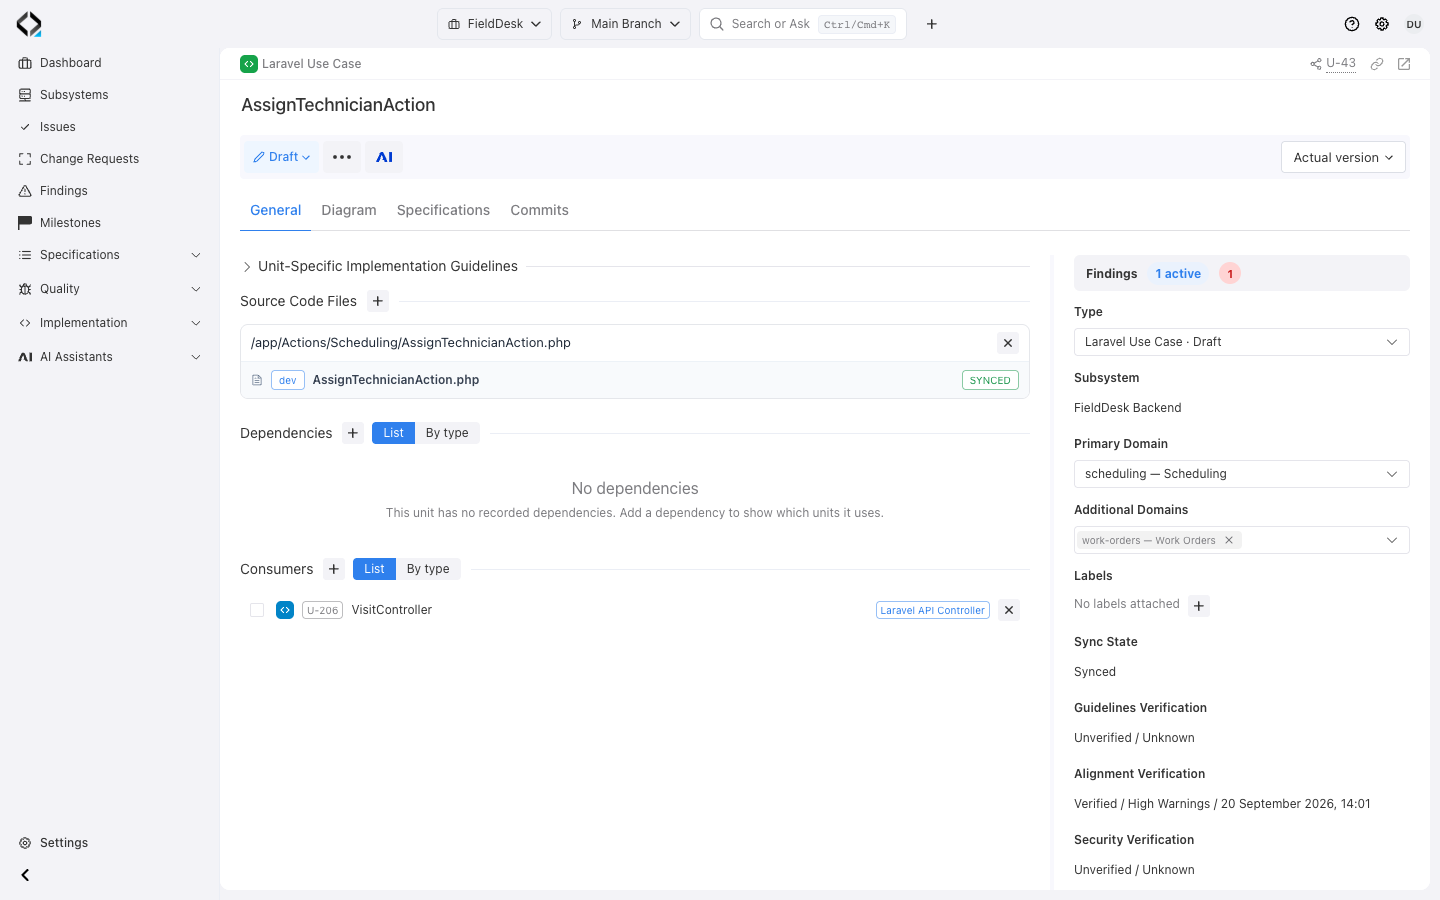This screenshot has height=900, width=1440.
Task: Open the help icon in top bar
Action: [x=1352, y=24]
